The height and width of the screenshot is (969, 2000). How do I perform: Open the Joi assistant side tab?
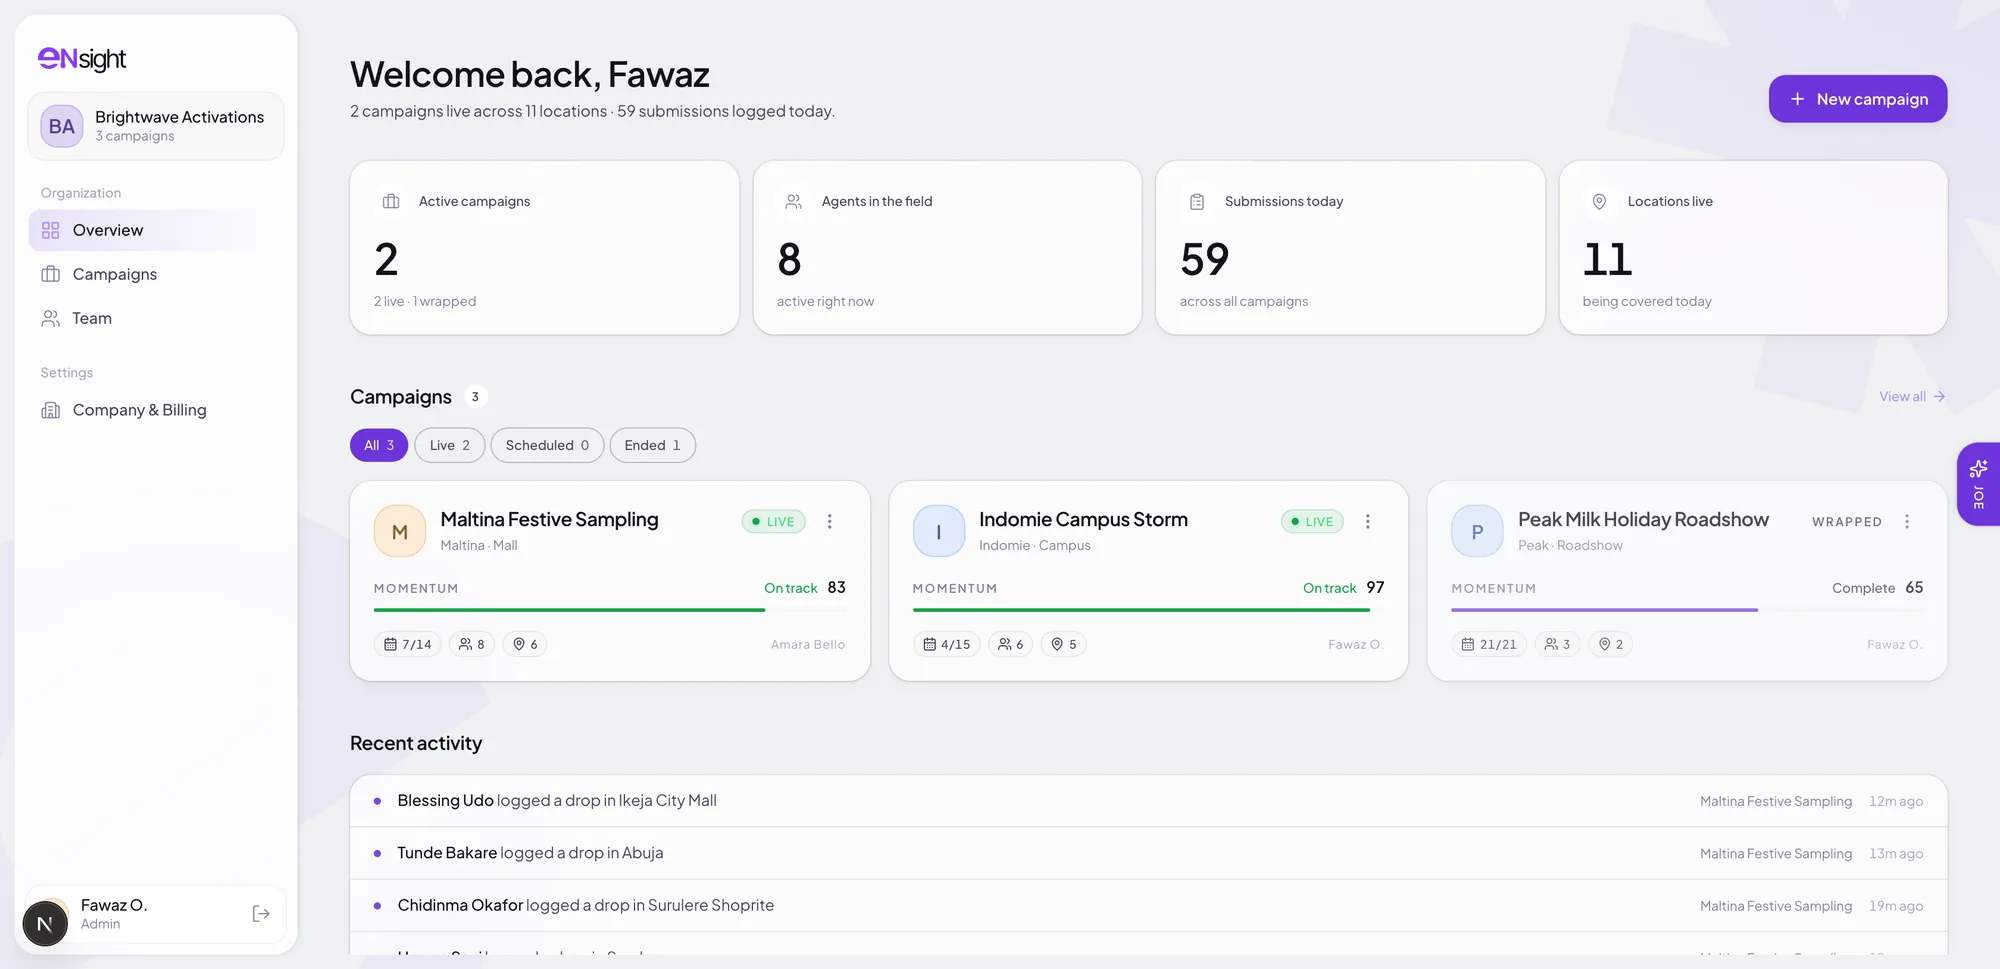coord(1978,484)
